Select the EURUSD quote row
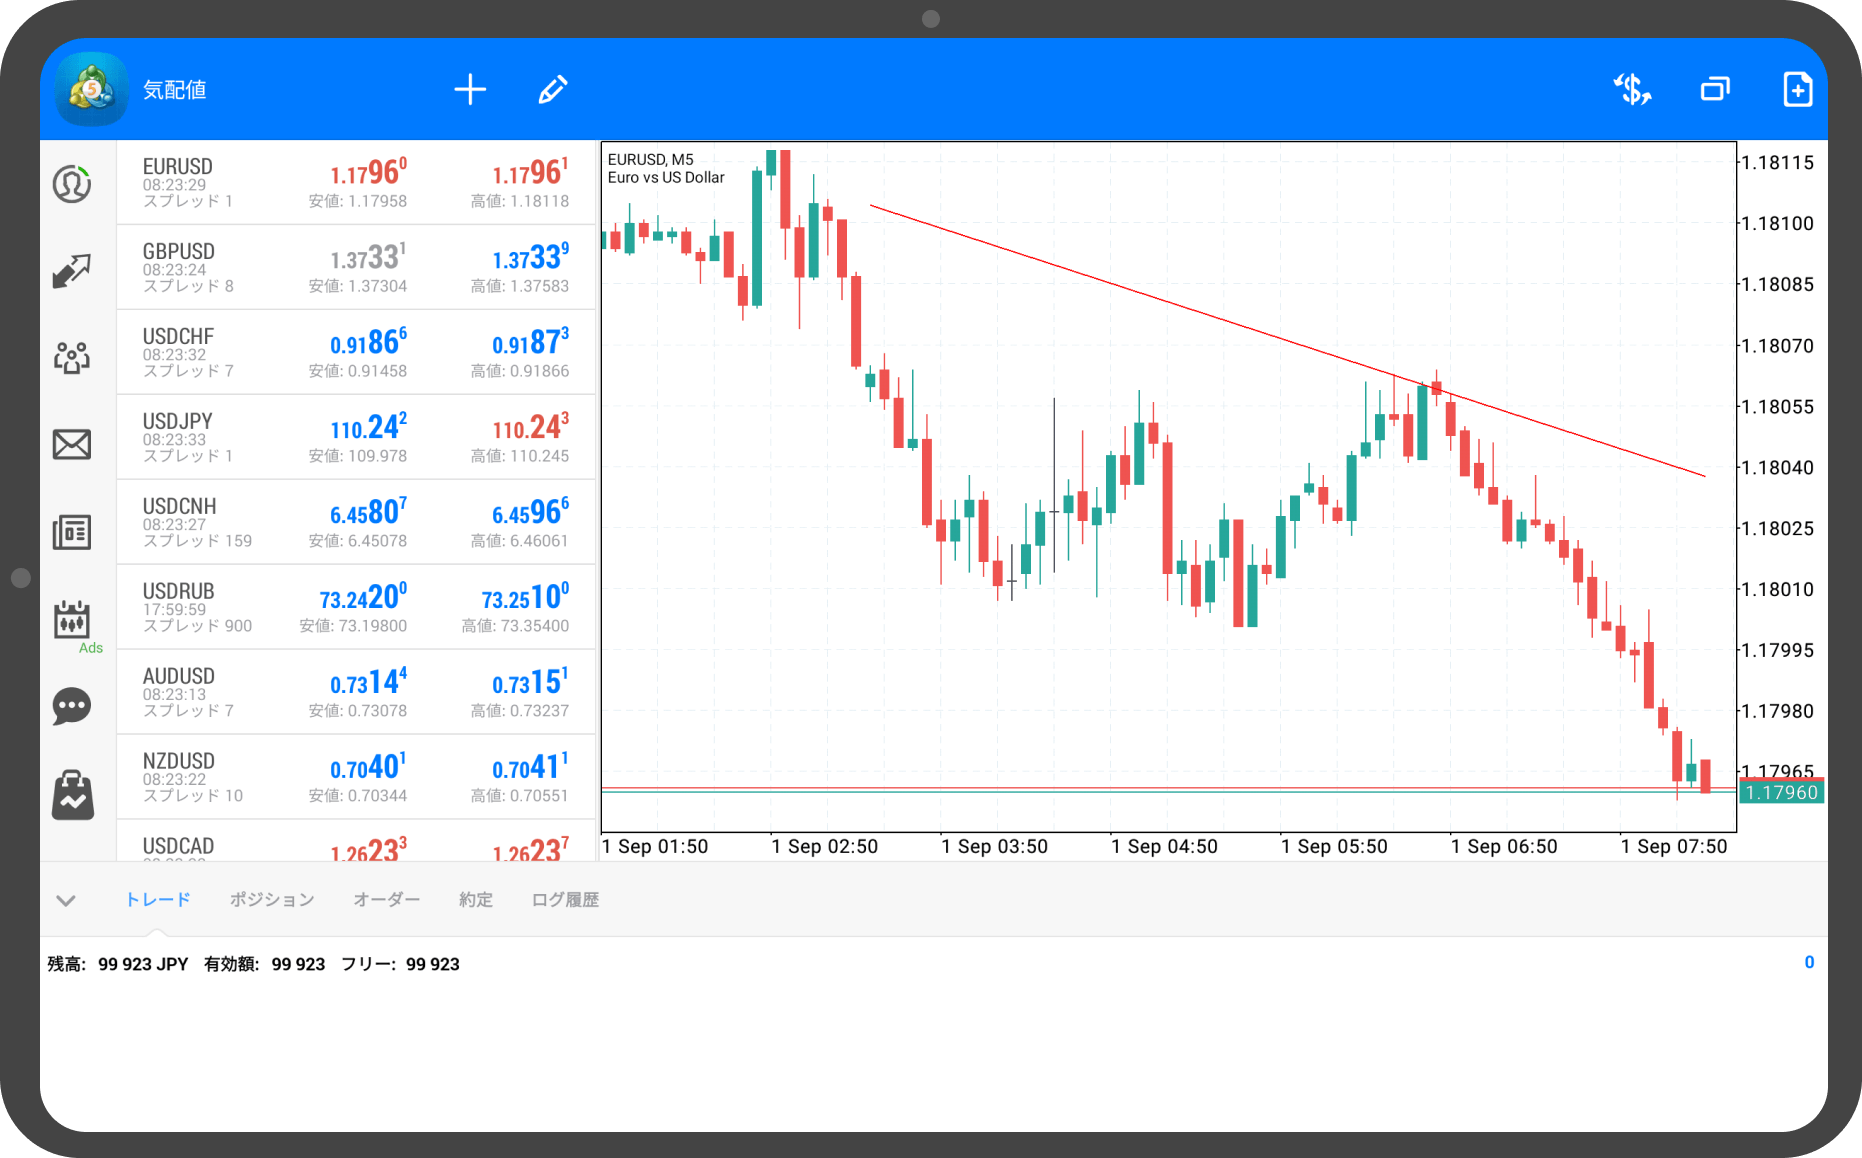1862x1158 pixels. 355,183
